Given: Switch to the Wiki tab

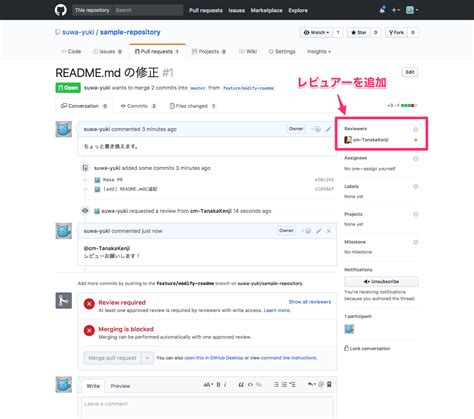Looking at the screenshot, I should [x=248, y=51].
